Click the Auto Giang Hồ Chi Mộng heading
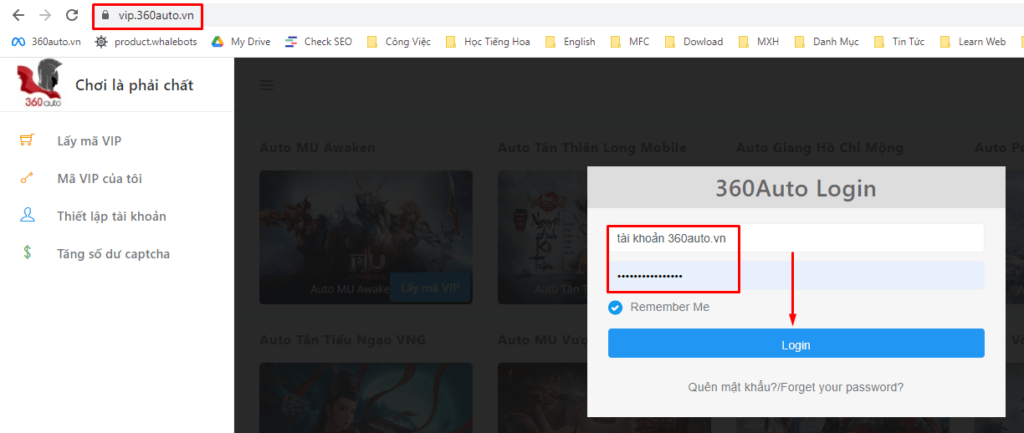Screen dimensions: 1024x433 tap(820, 148)
